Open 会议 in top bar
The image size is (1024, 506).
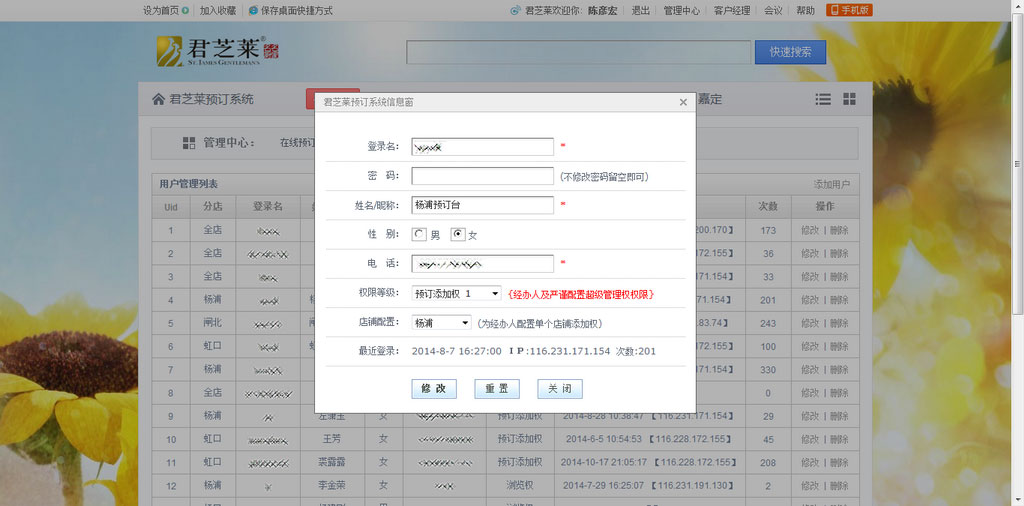(773, 10)
